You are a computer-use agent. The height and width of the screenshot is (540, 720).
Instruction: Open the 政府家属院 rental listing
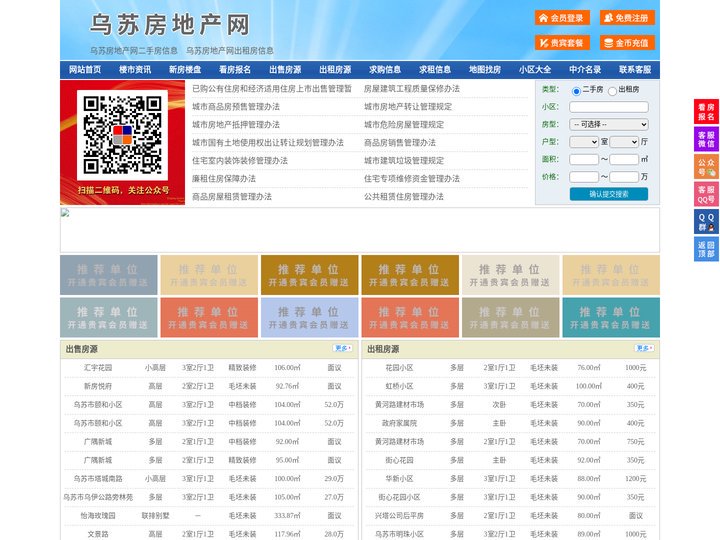pyautogui.click(x=399, y=423)
